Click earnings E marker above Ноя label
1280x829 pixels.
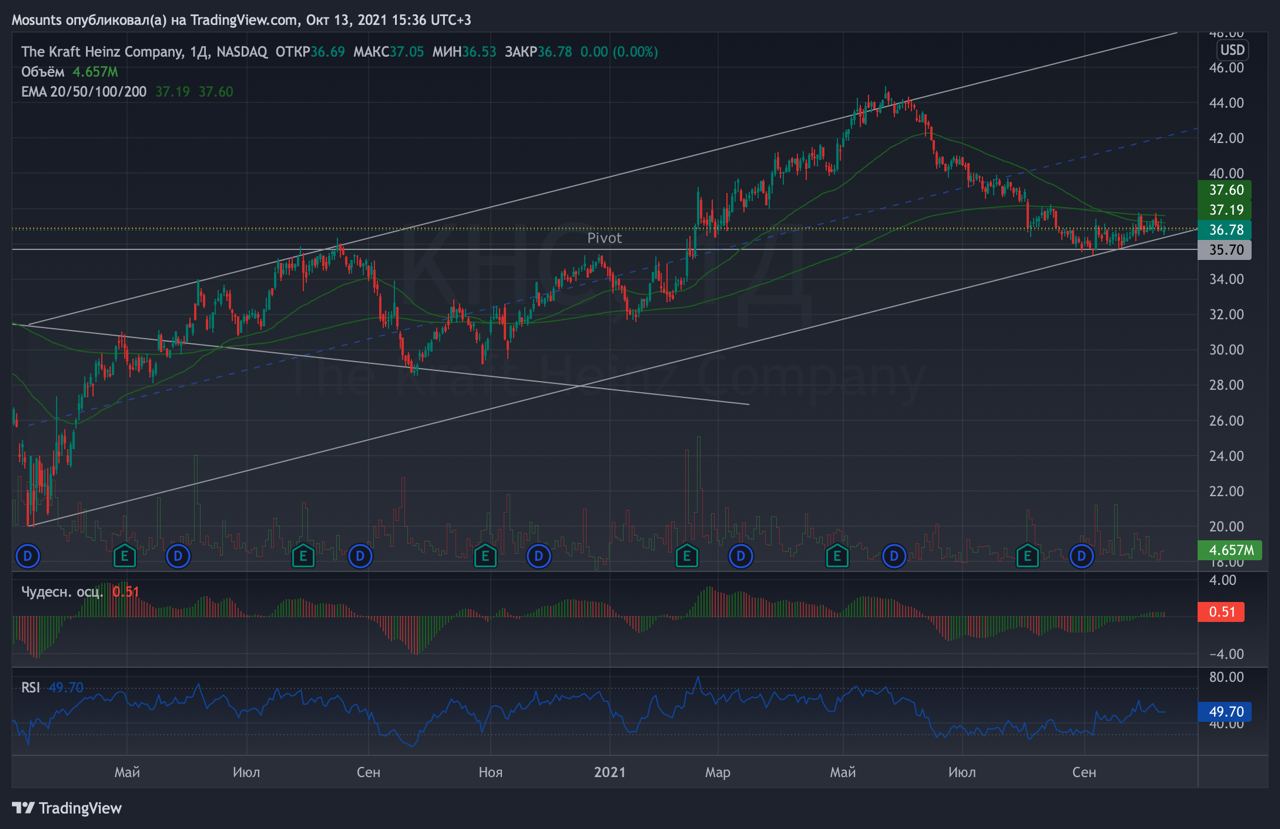coord(484,555)
